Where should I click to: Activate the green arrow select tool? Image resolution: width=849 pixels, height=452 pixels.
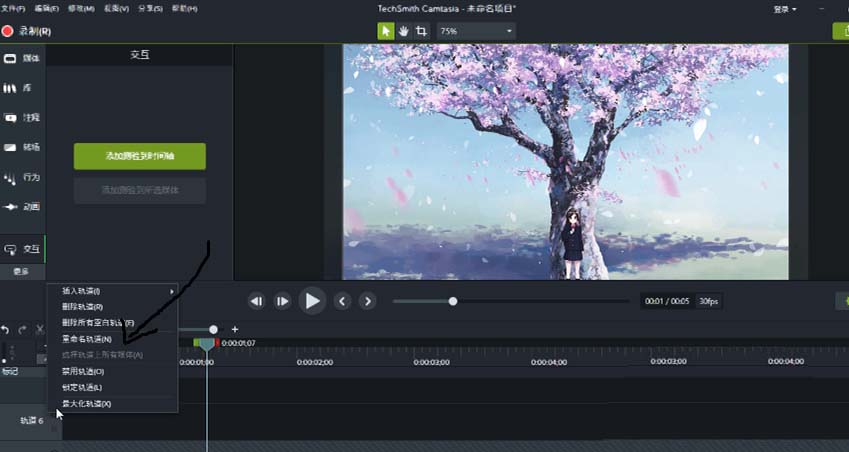(386, 31)
